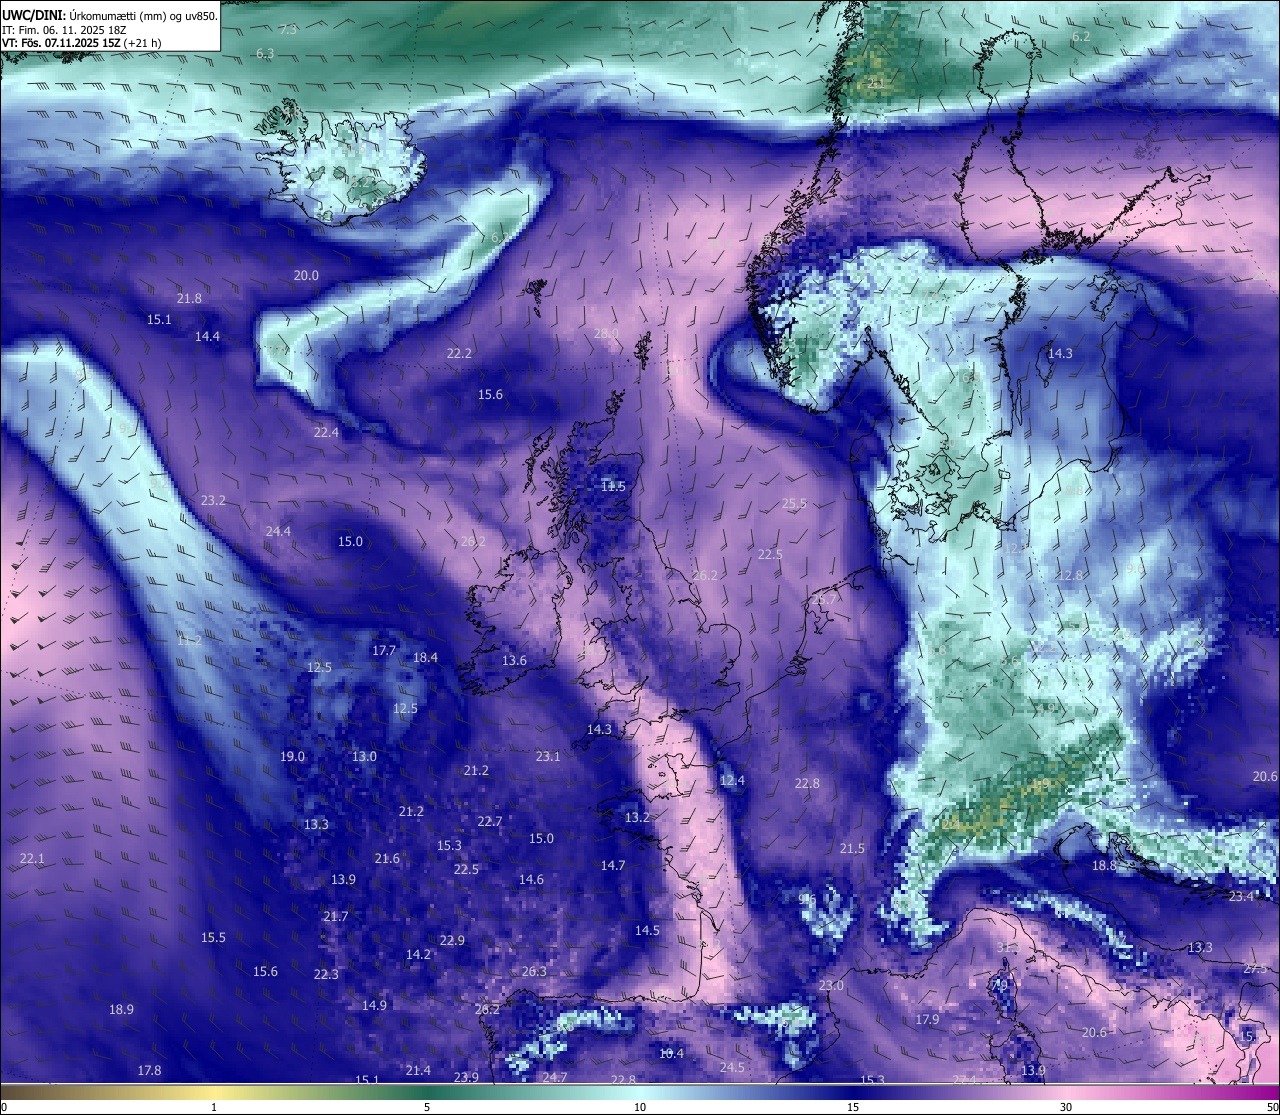
Task: Click the 24.4 value label
Action: click(x=278, y=531)
